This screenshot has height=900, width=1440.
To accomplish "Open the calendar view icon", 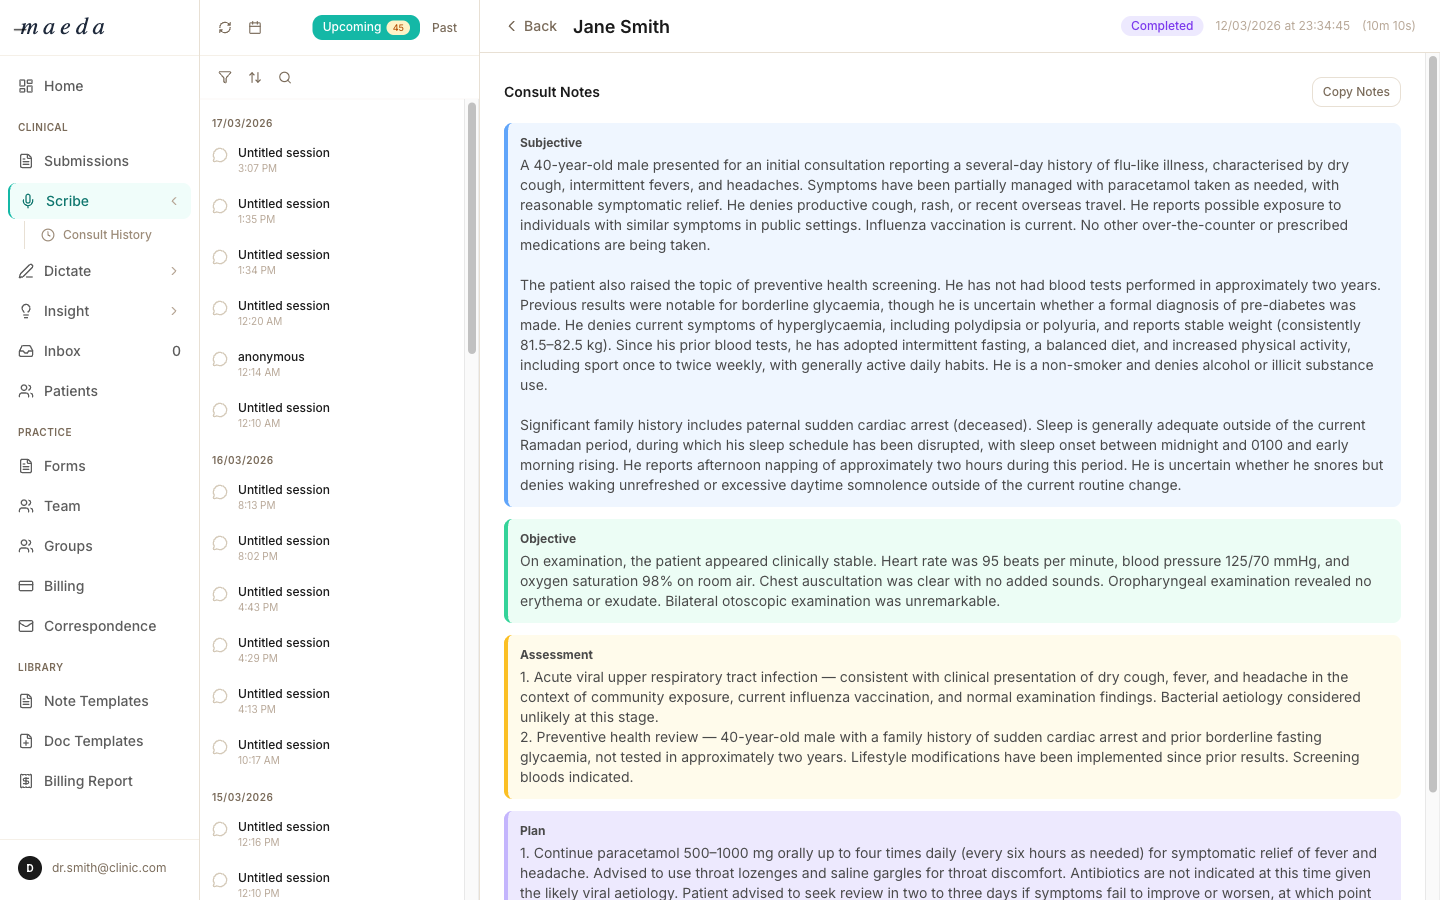I will pyautogui.click(x=255, y=27).
